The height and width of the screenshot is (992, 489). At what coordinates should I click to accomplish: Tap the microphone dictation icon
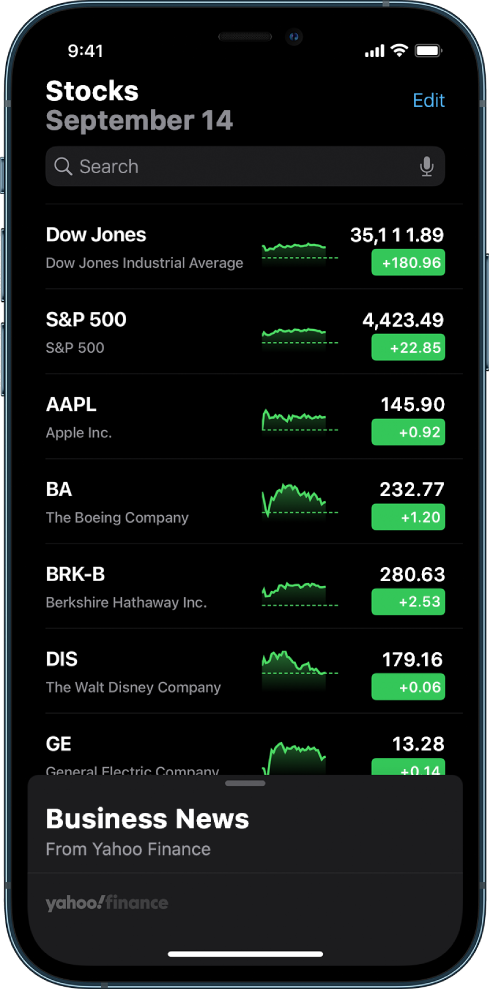(427, 166)
